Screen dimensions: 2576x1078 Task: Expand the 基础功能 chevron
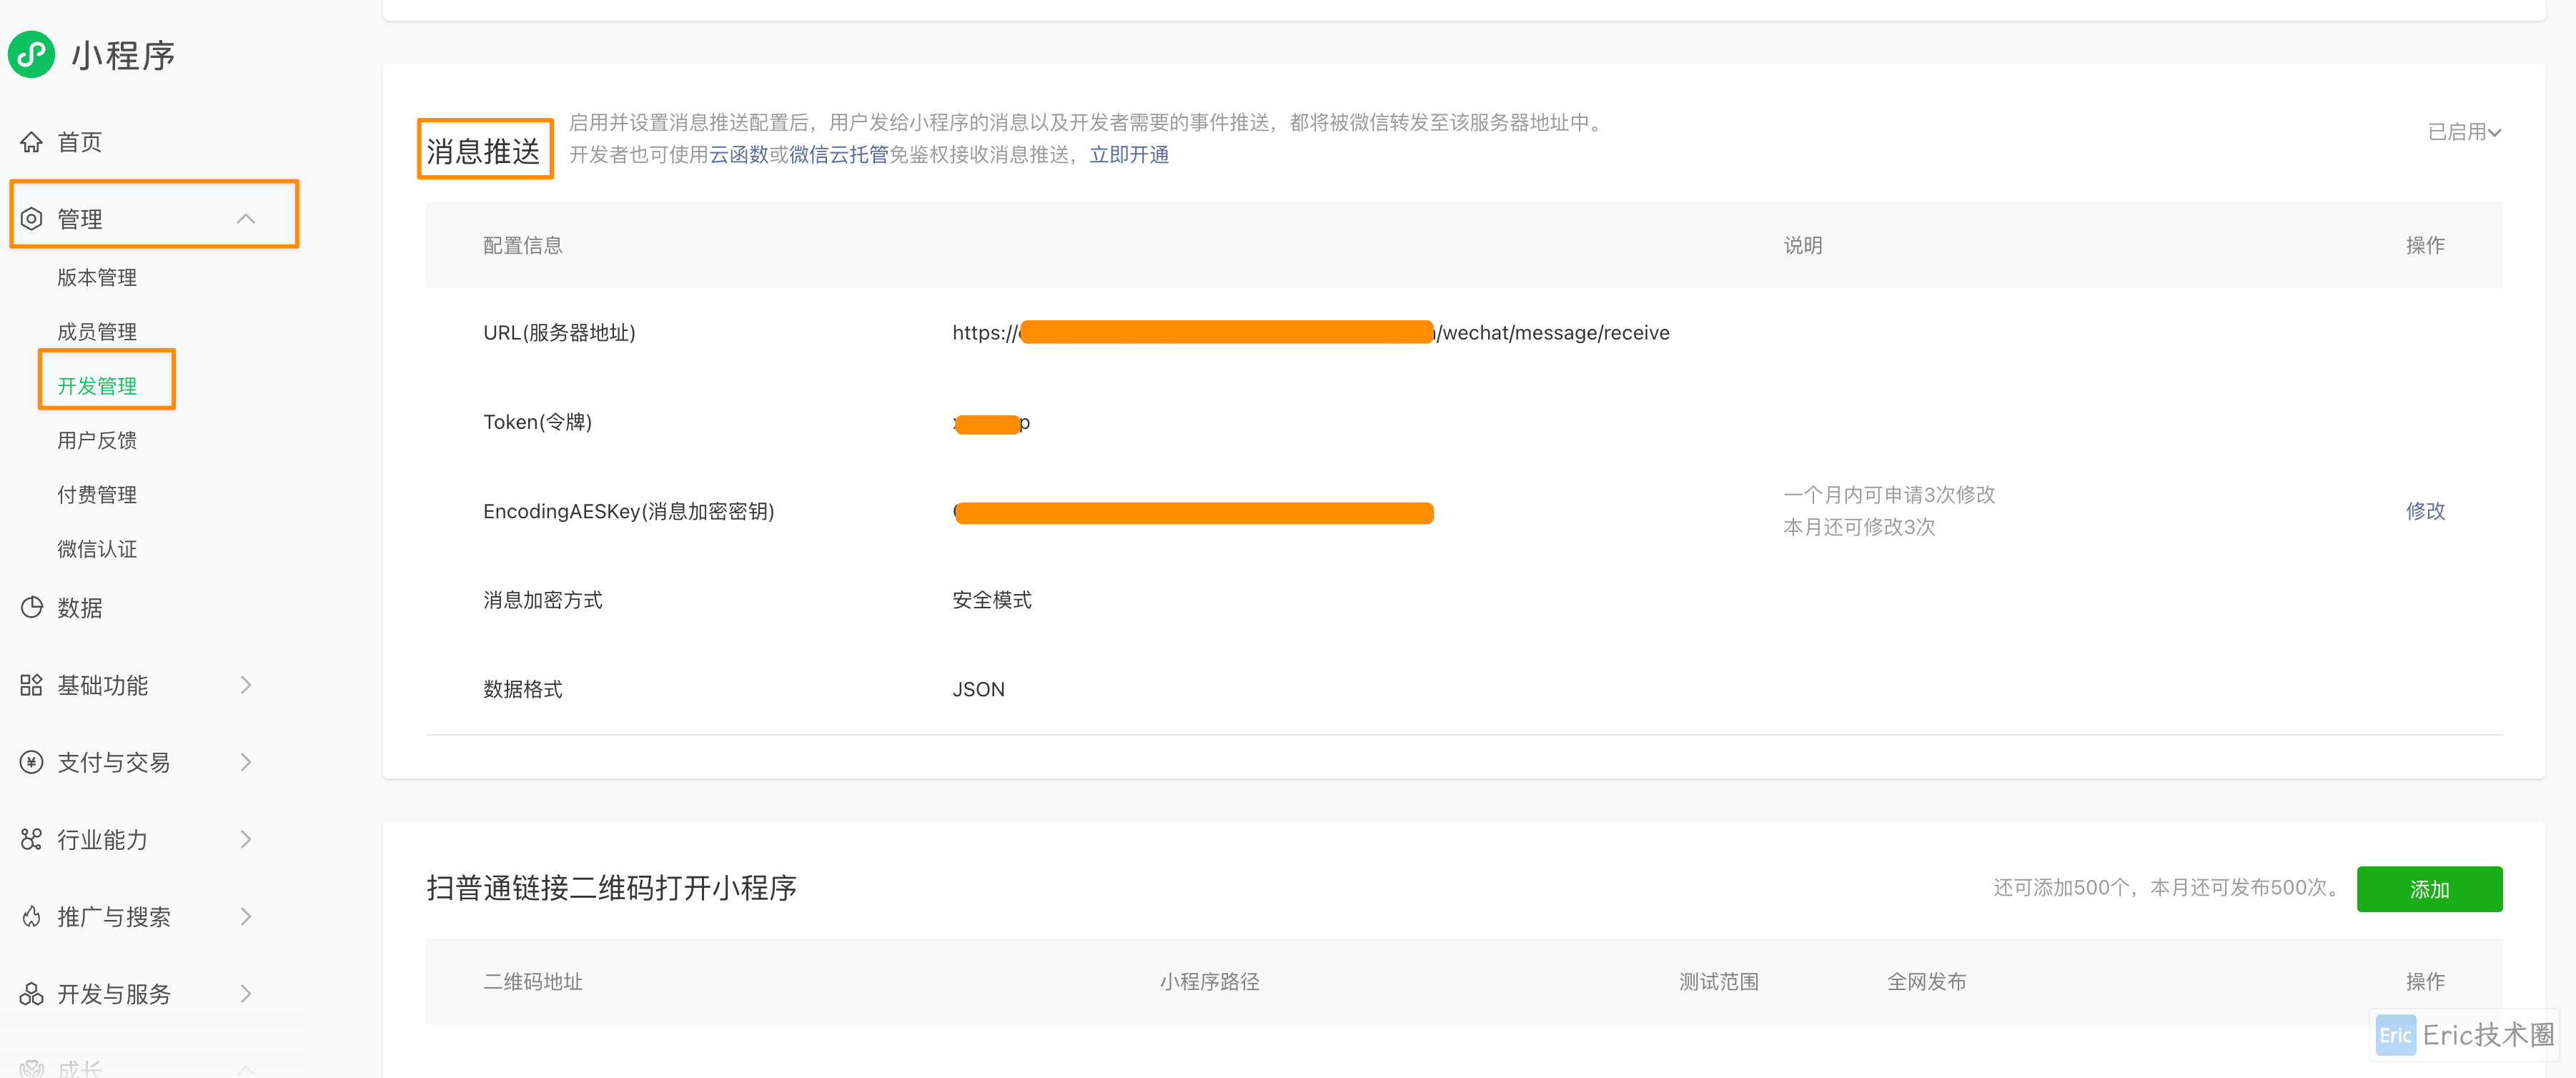pos(246,685)
